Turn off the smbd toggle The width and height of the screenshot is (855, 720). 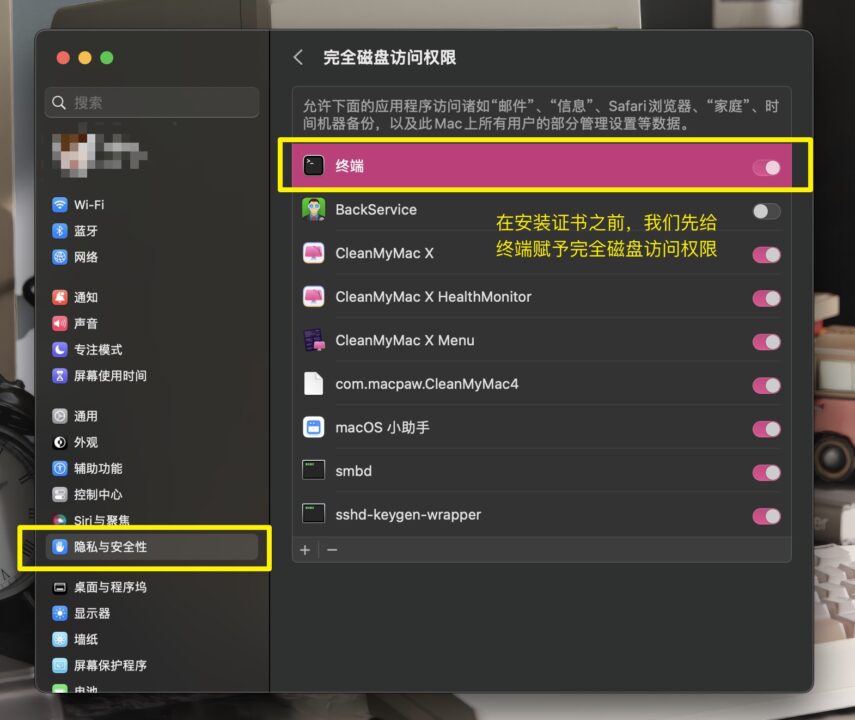[x=766, y=471]
